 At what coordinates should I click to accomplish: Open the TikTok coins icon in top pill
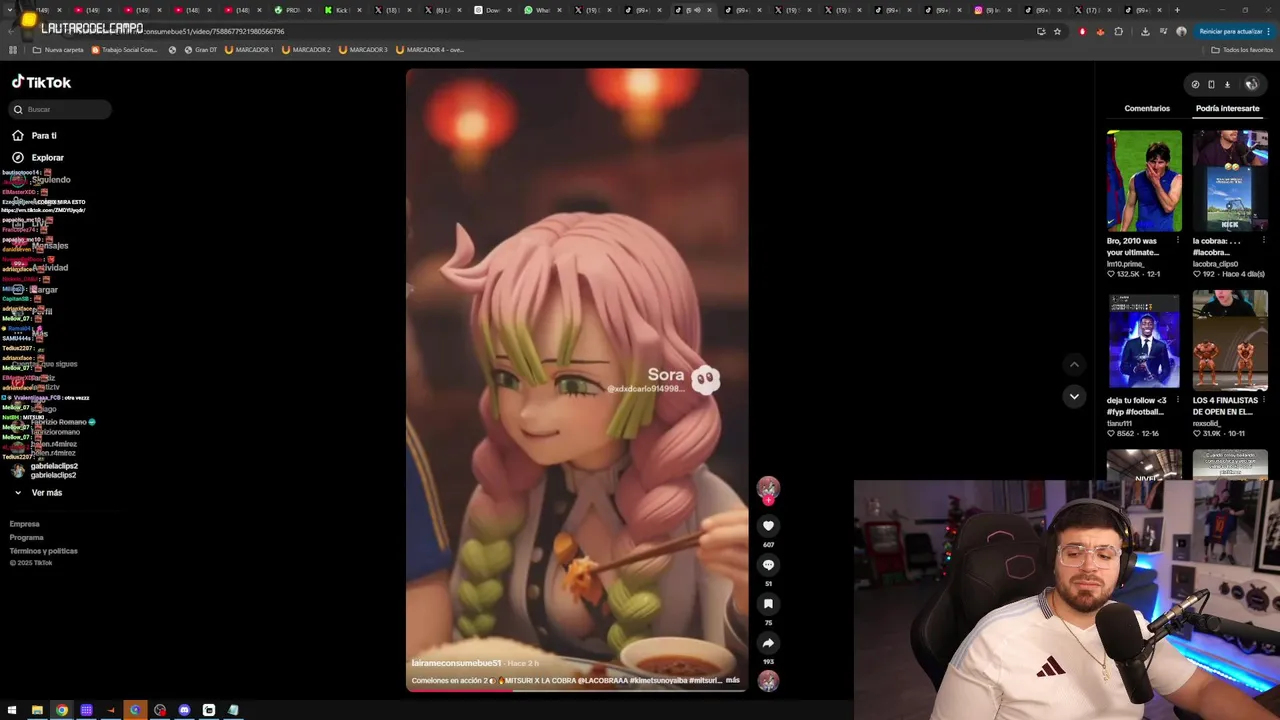coord(1195,84)
